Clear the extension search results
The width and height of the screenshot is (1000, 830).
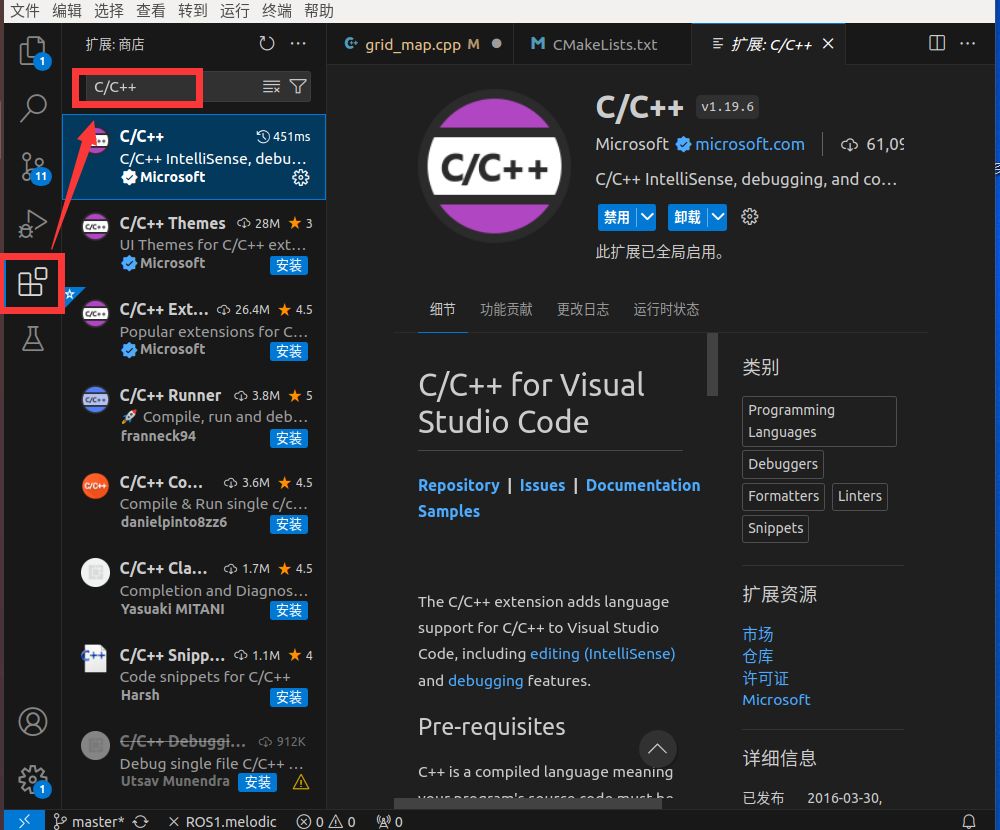(x=271, y=87)
